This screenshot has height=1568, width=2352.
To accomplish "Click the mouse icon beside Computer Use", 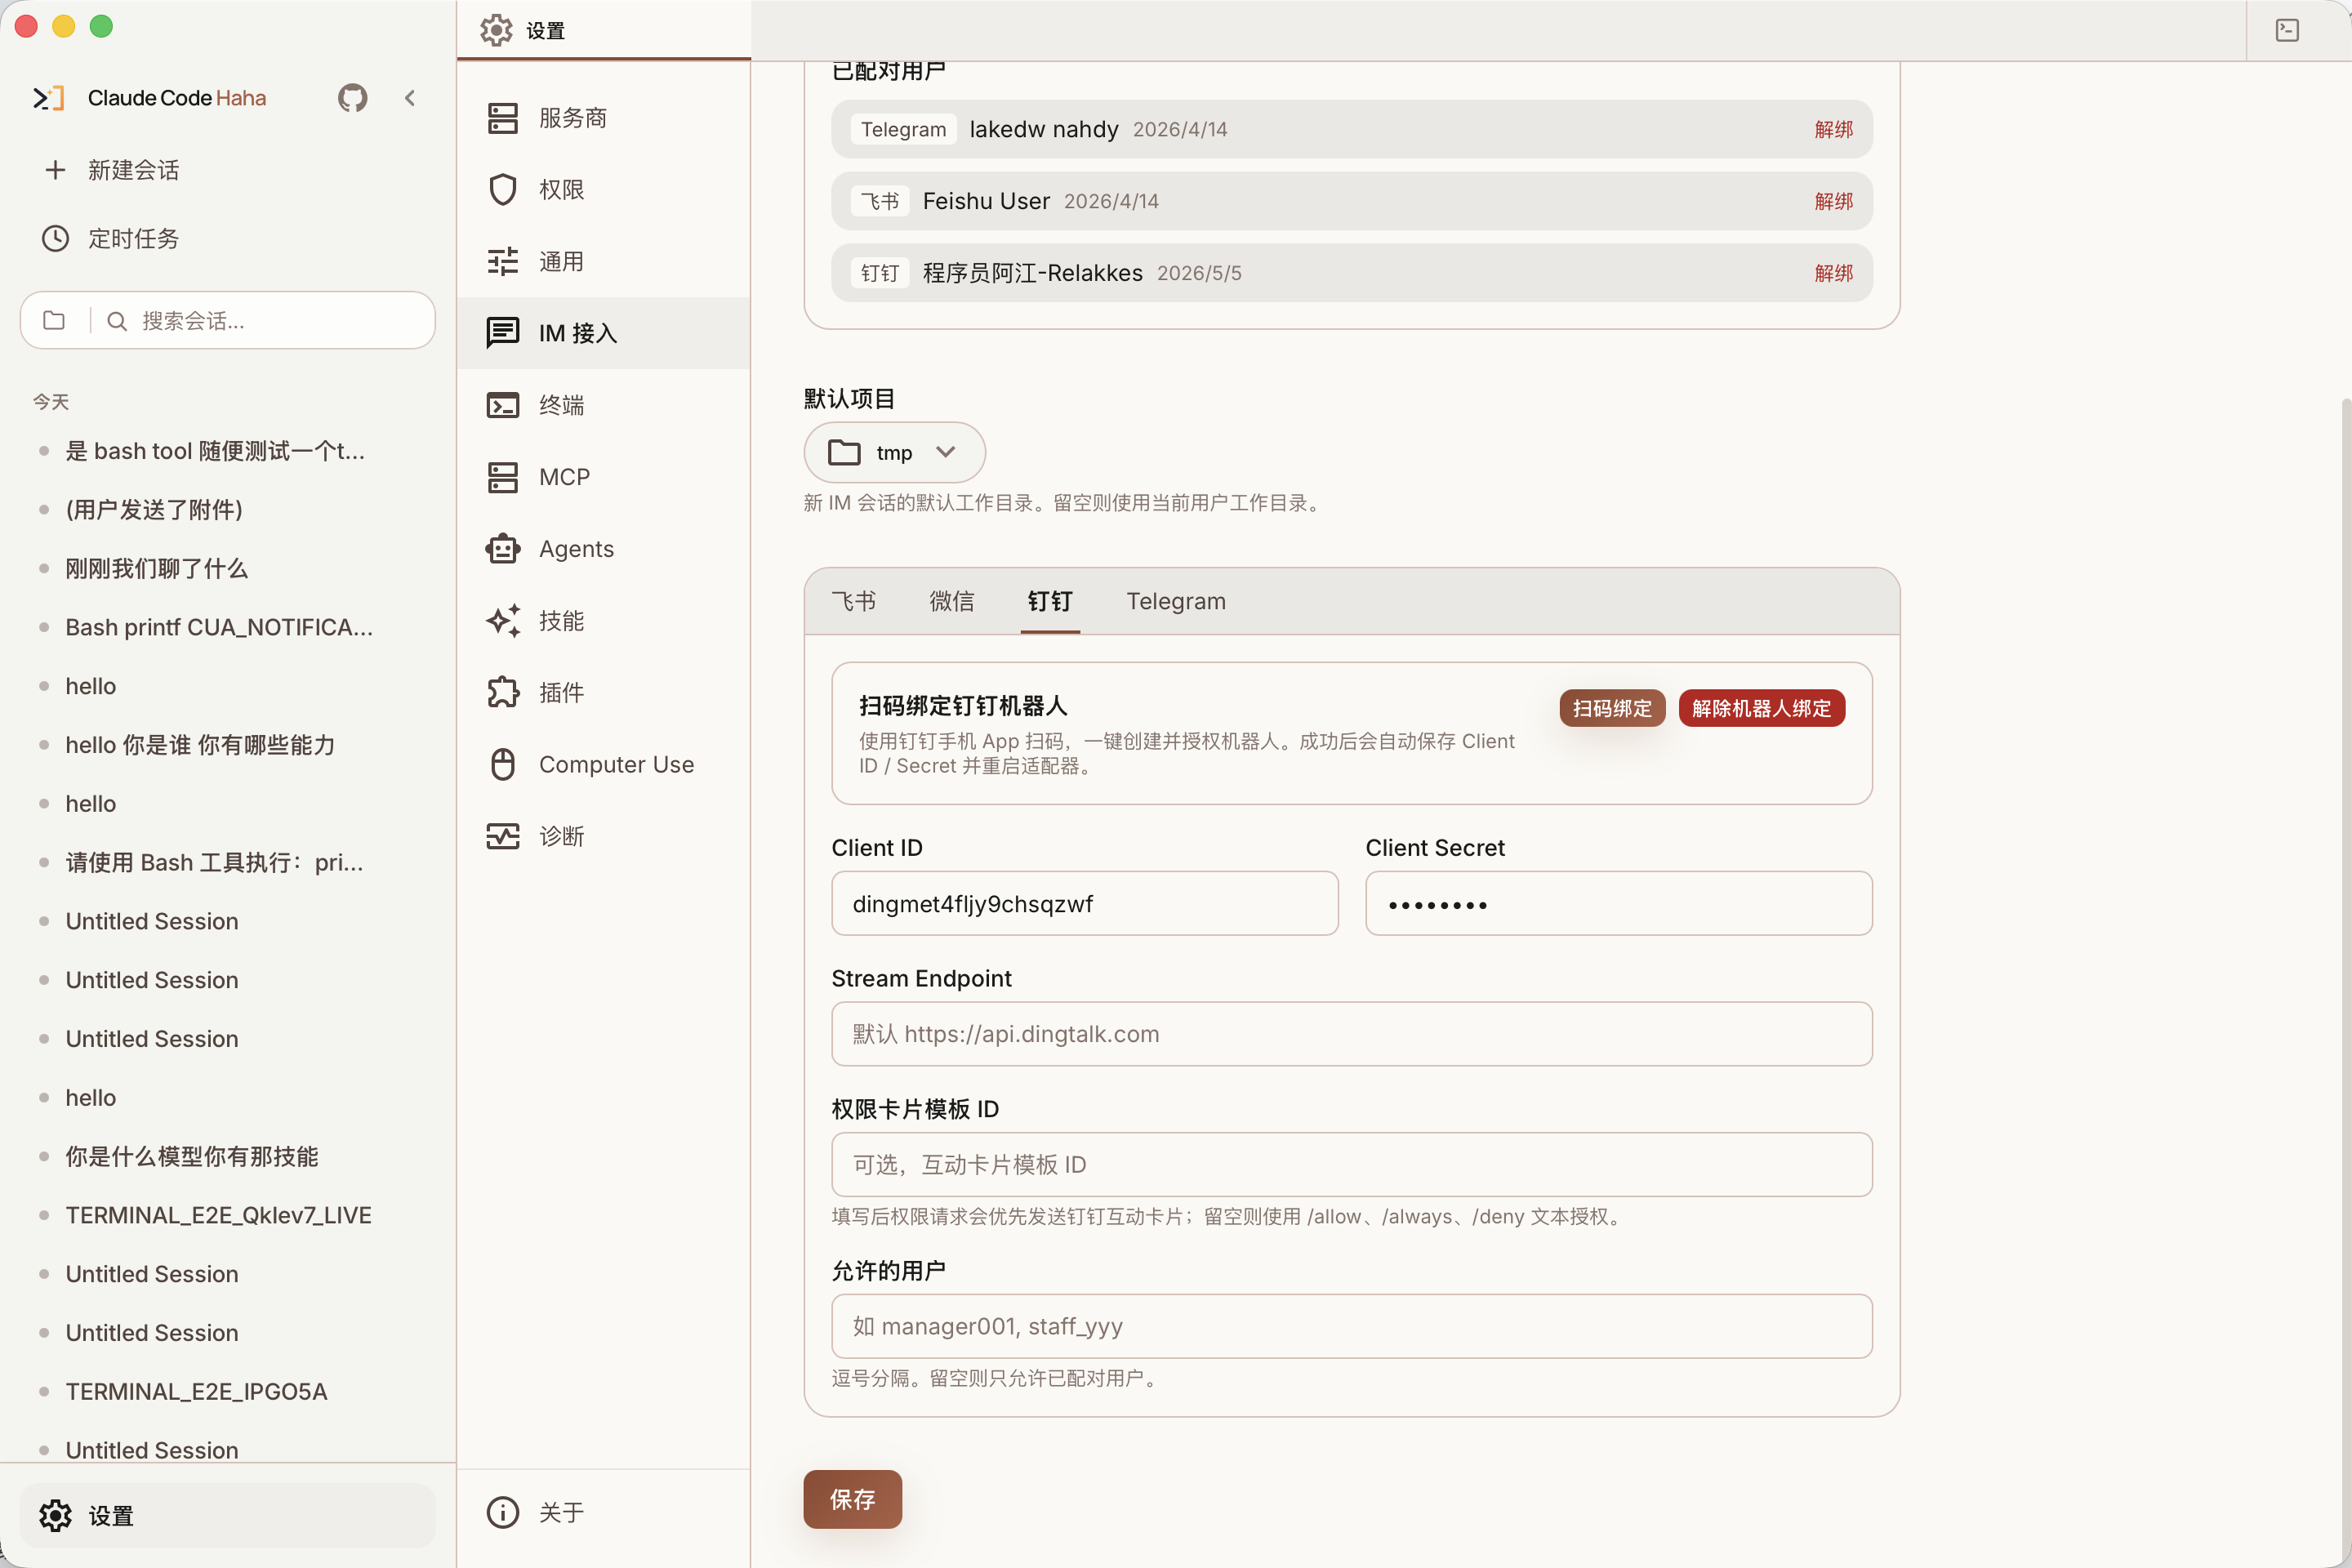I will [502, 764].
